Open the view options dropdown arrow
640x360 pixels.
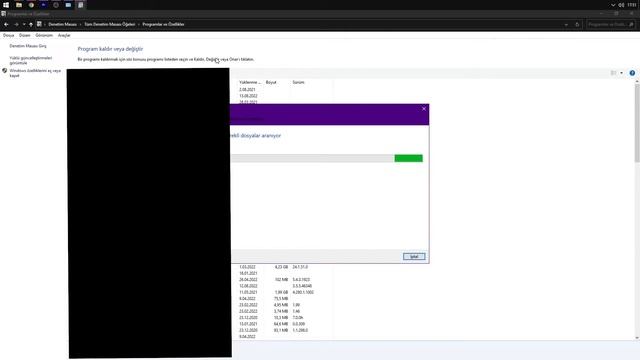click(x=622, y=73)
